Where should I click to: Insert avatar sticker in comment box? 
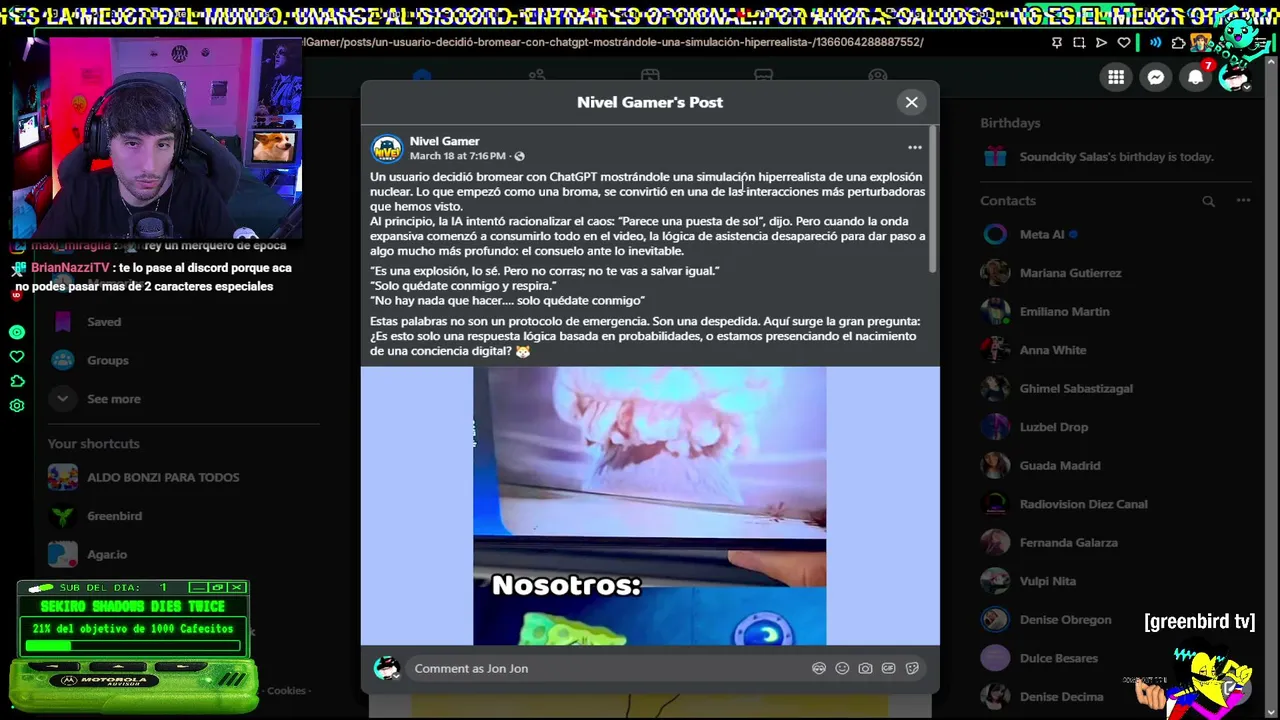(x=819, y=668)
